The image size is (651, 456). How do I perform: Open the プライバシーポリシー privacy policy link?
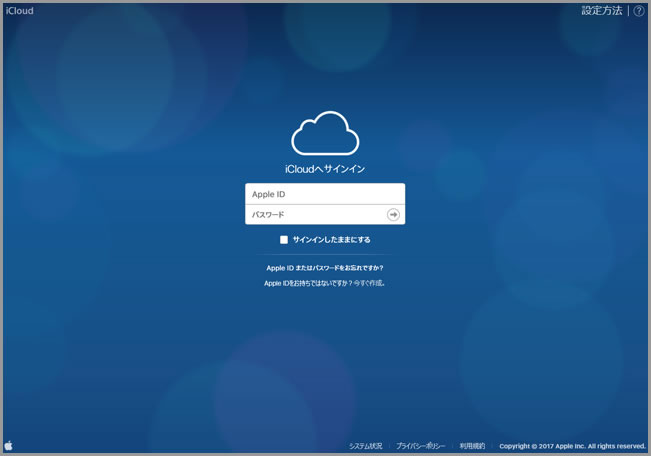[420, 446]
